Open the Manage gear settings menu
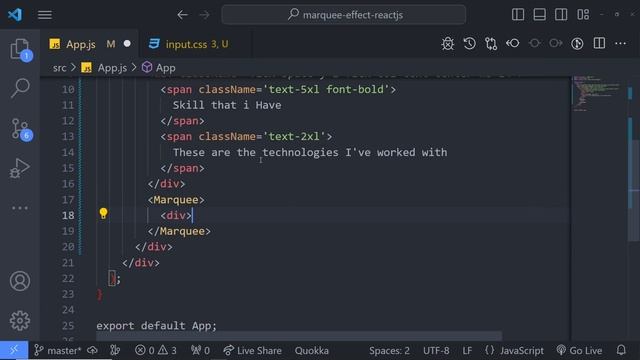640x360 pixels. pos(20,320)
